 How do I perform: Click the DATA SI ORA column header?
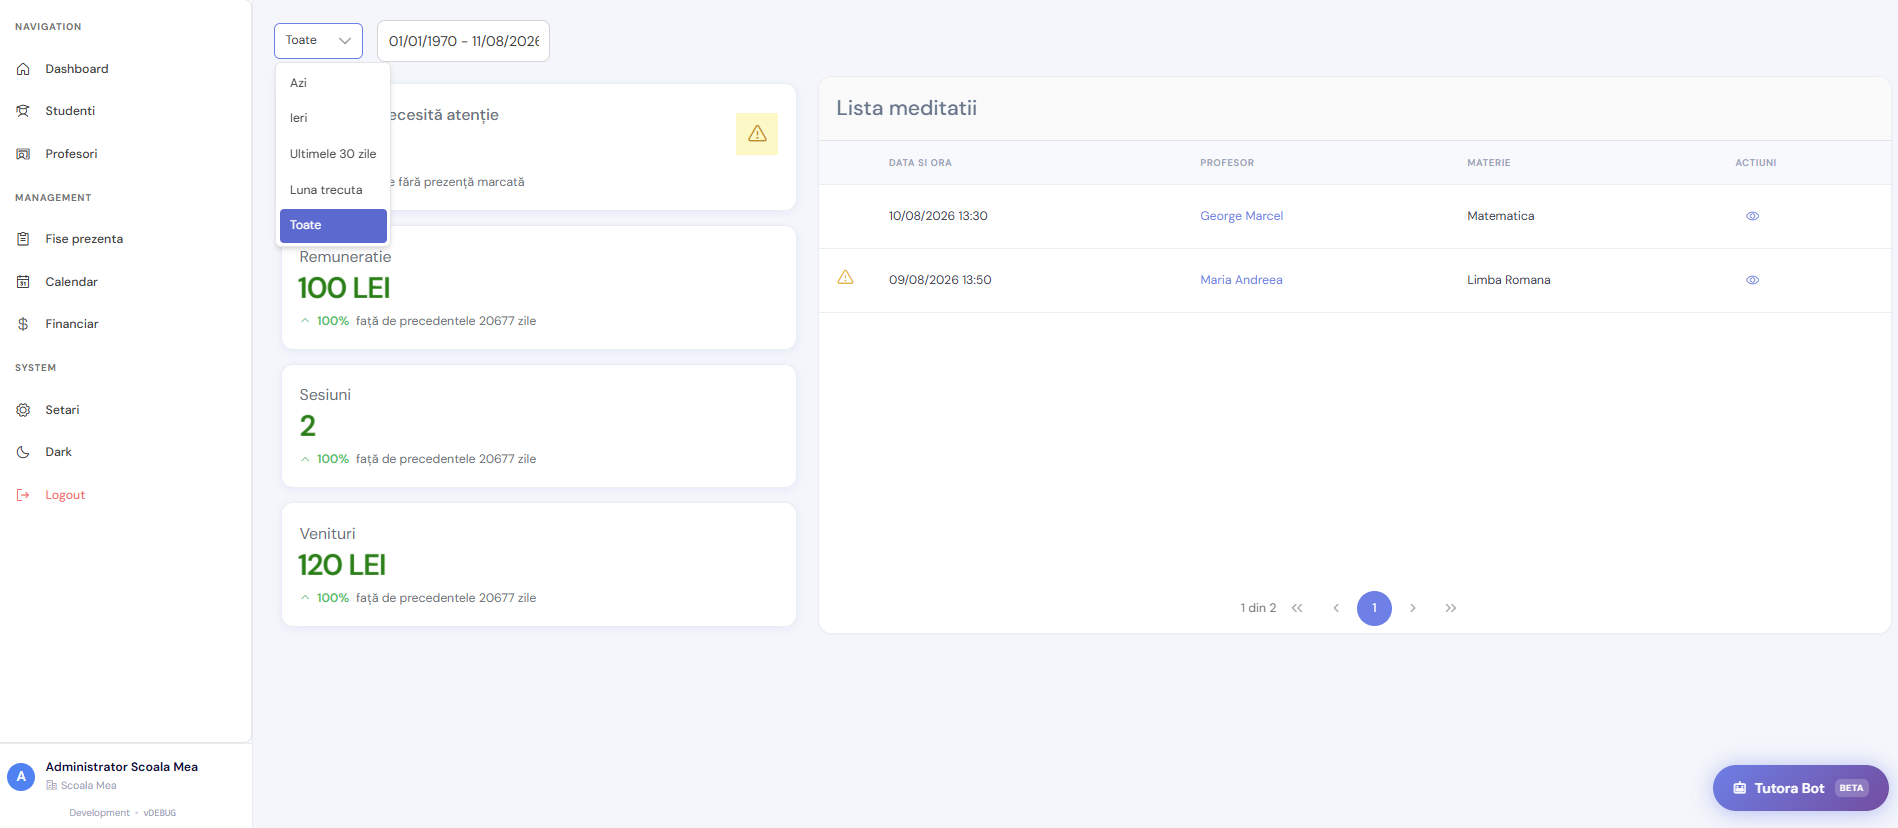(920, 163)
